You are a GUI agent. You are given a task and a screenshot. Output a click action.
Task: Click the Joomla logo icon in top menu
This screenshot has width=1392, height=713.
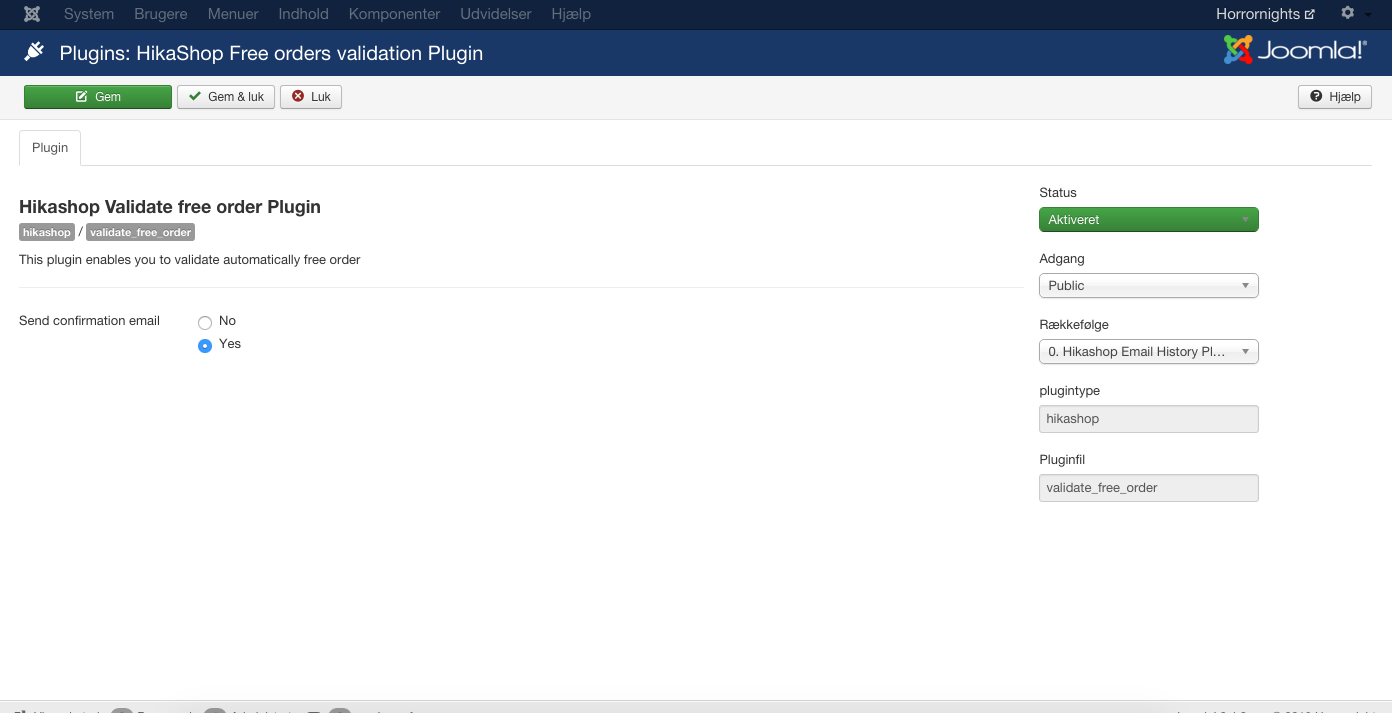[x=32, y=14]
